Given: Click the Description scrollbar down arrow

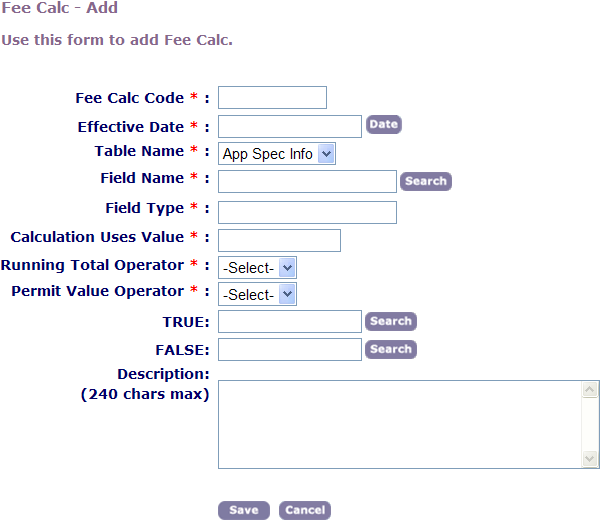Looking at the screenshot, I should point(590,458).
